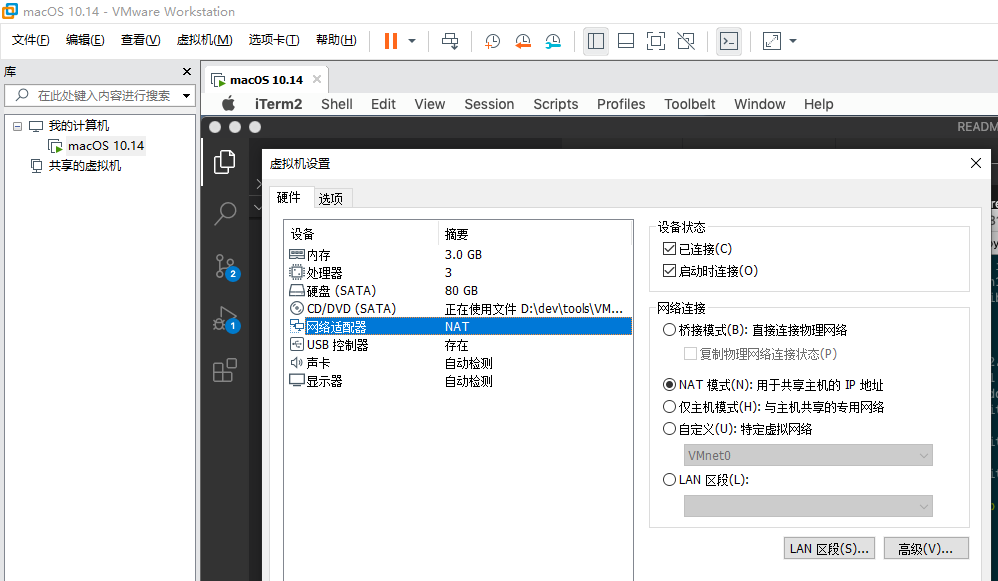
Task: Select LAN 区段(L) radio option
Action: tap(669, 479)
